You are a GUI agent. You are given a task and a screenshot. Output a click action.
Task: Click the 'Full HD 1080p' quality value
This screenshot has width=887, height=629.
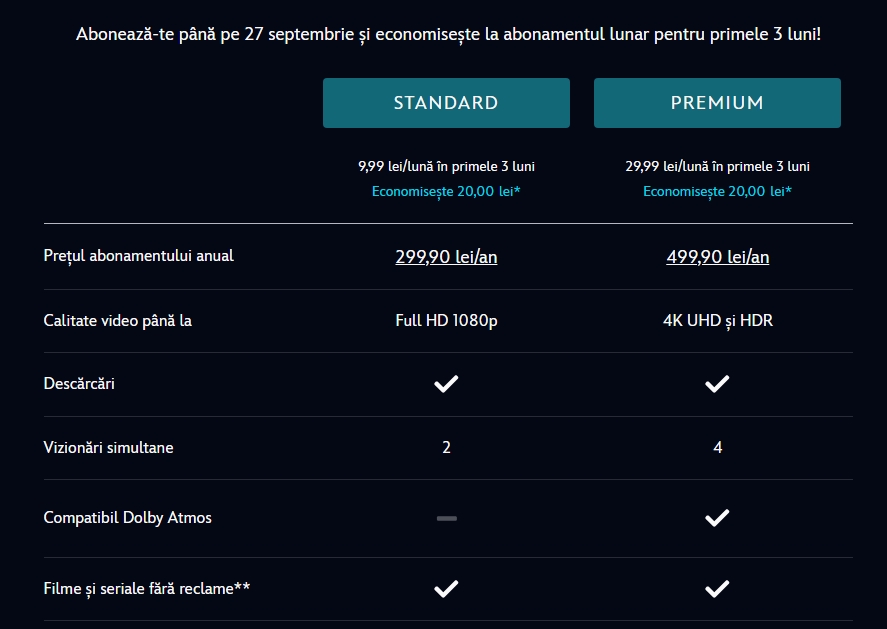pyautogui.click(x=446, y=321)
